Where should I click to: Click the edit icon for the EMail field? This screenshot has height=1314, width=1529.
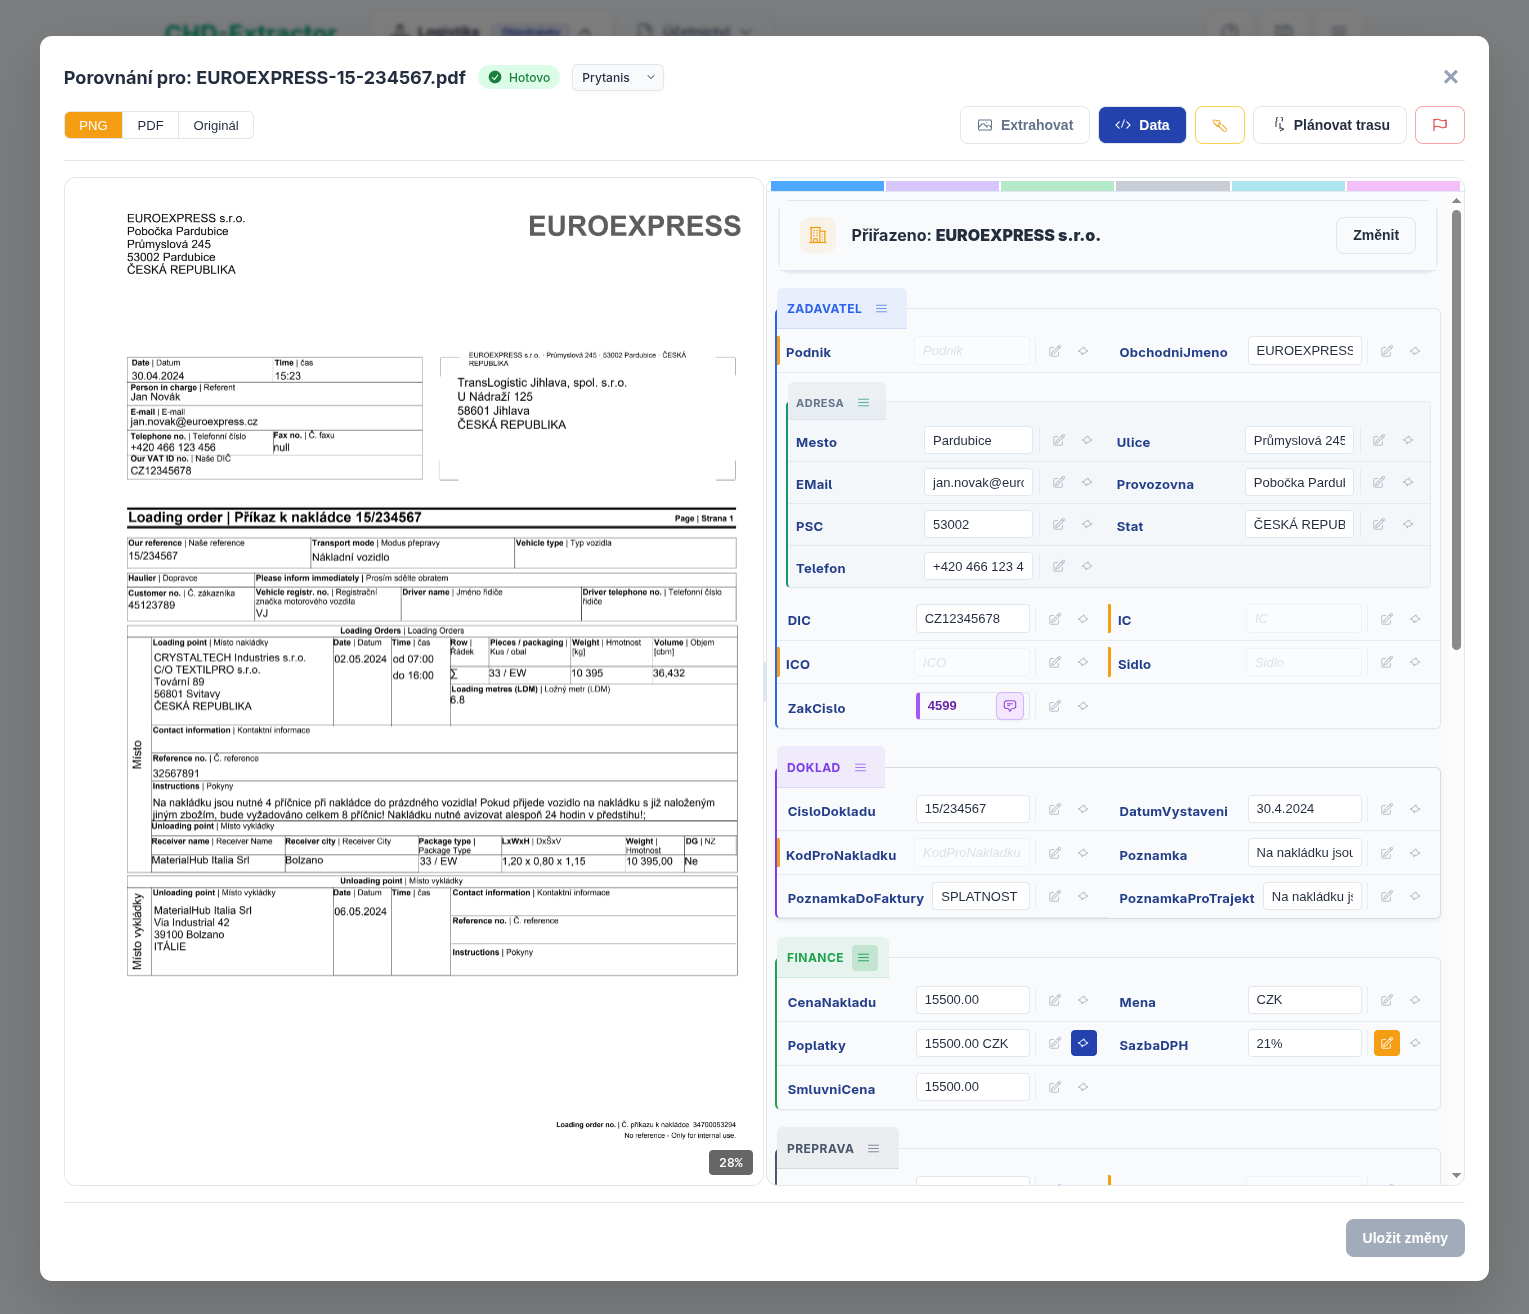pyautogui.click(x=1059, y=482)
